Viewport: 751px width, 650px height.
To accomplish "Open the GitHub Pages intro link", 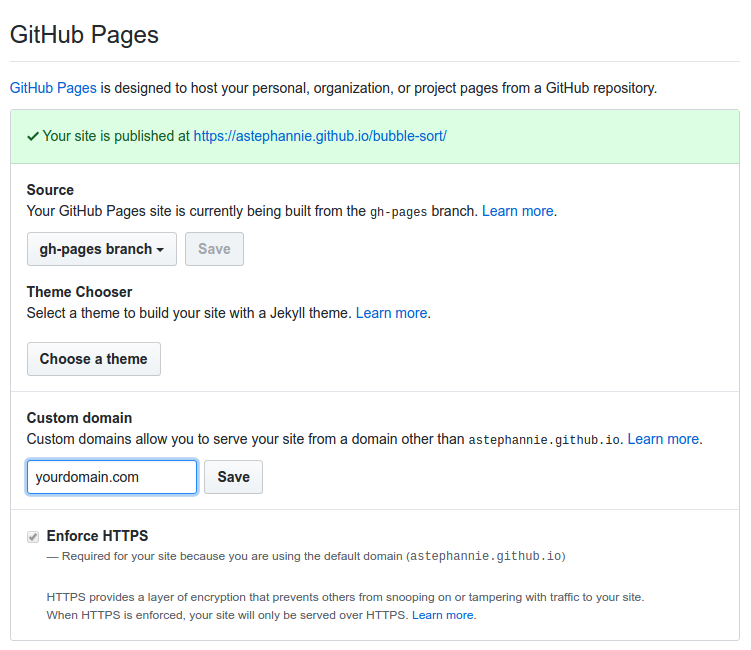I will click(53, 88).
